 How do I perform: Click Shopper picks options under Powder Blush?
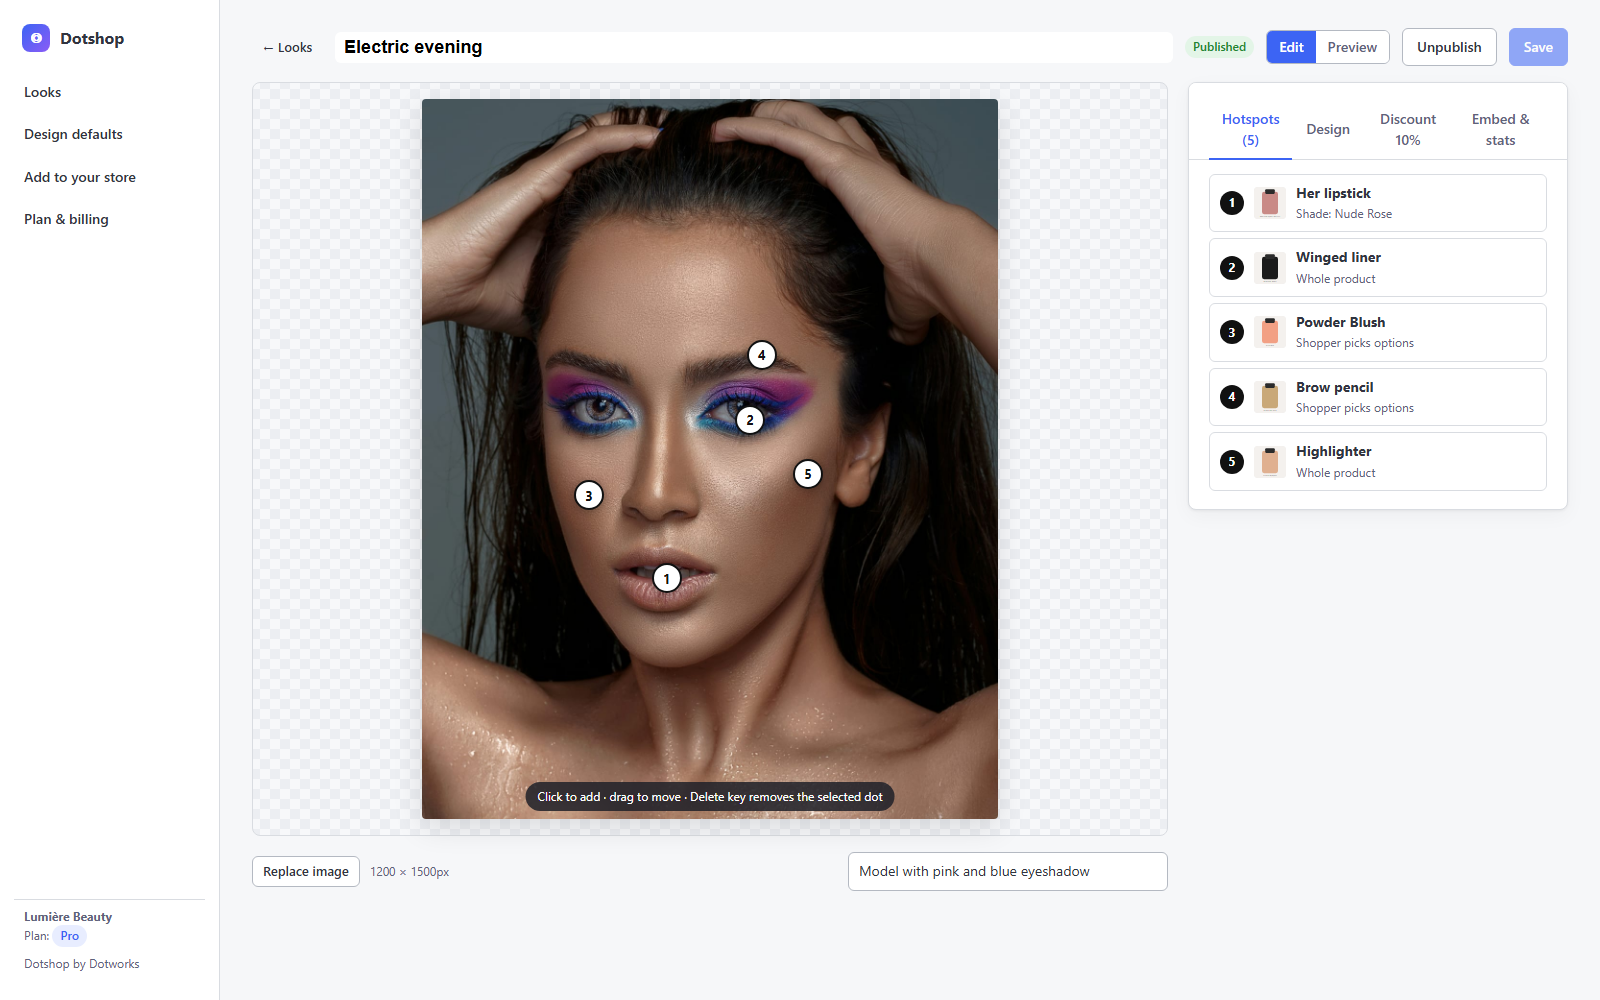click(x=1355, y=343)
